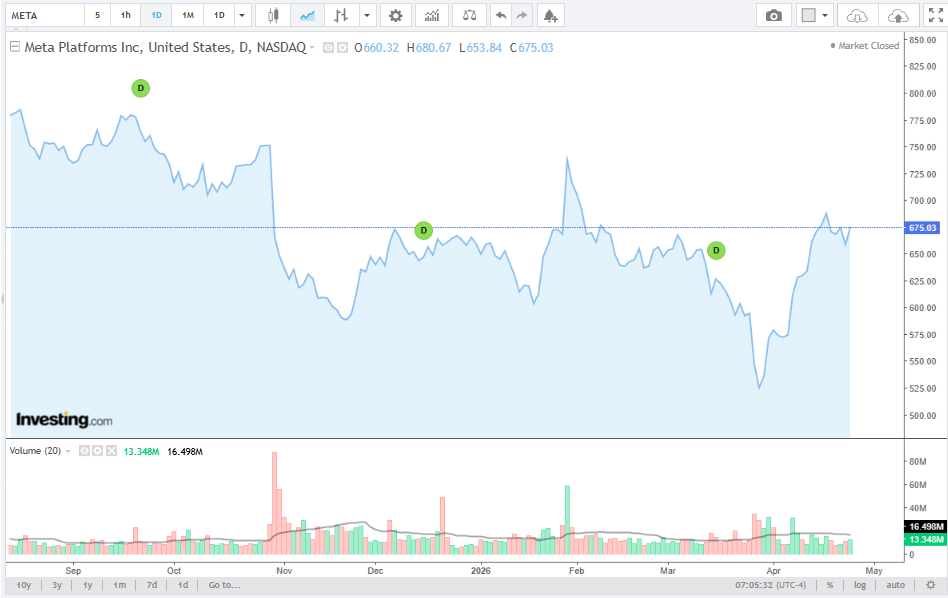Click the undo arrow icon
948x598 pixels.
point(500,15)
